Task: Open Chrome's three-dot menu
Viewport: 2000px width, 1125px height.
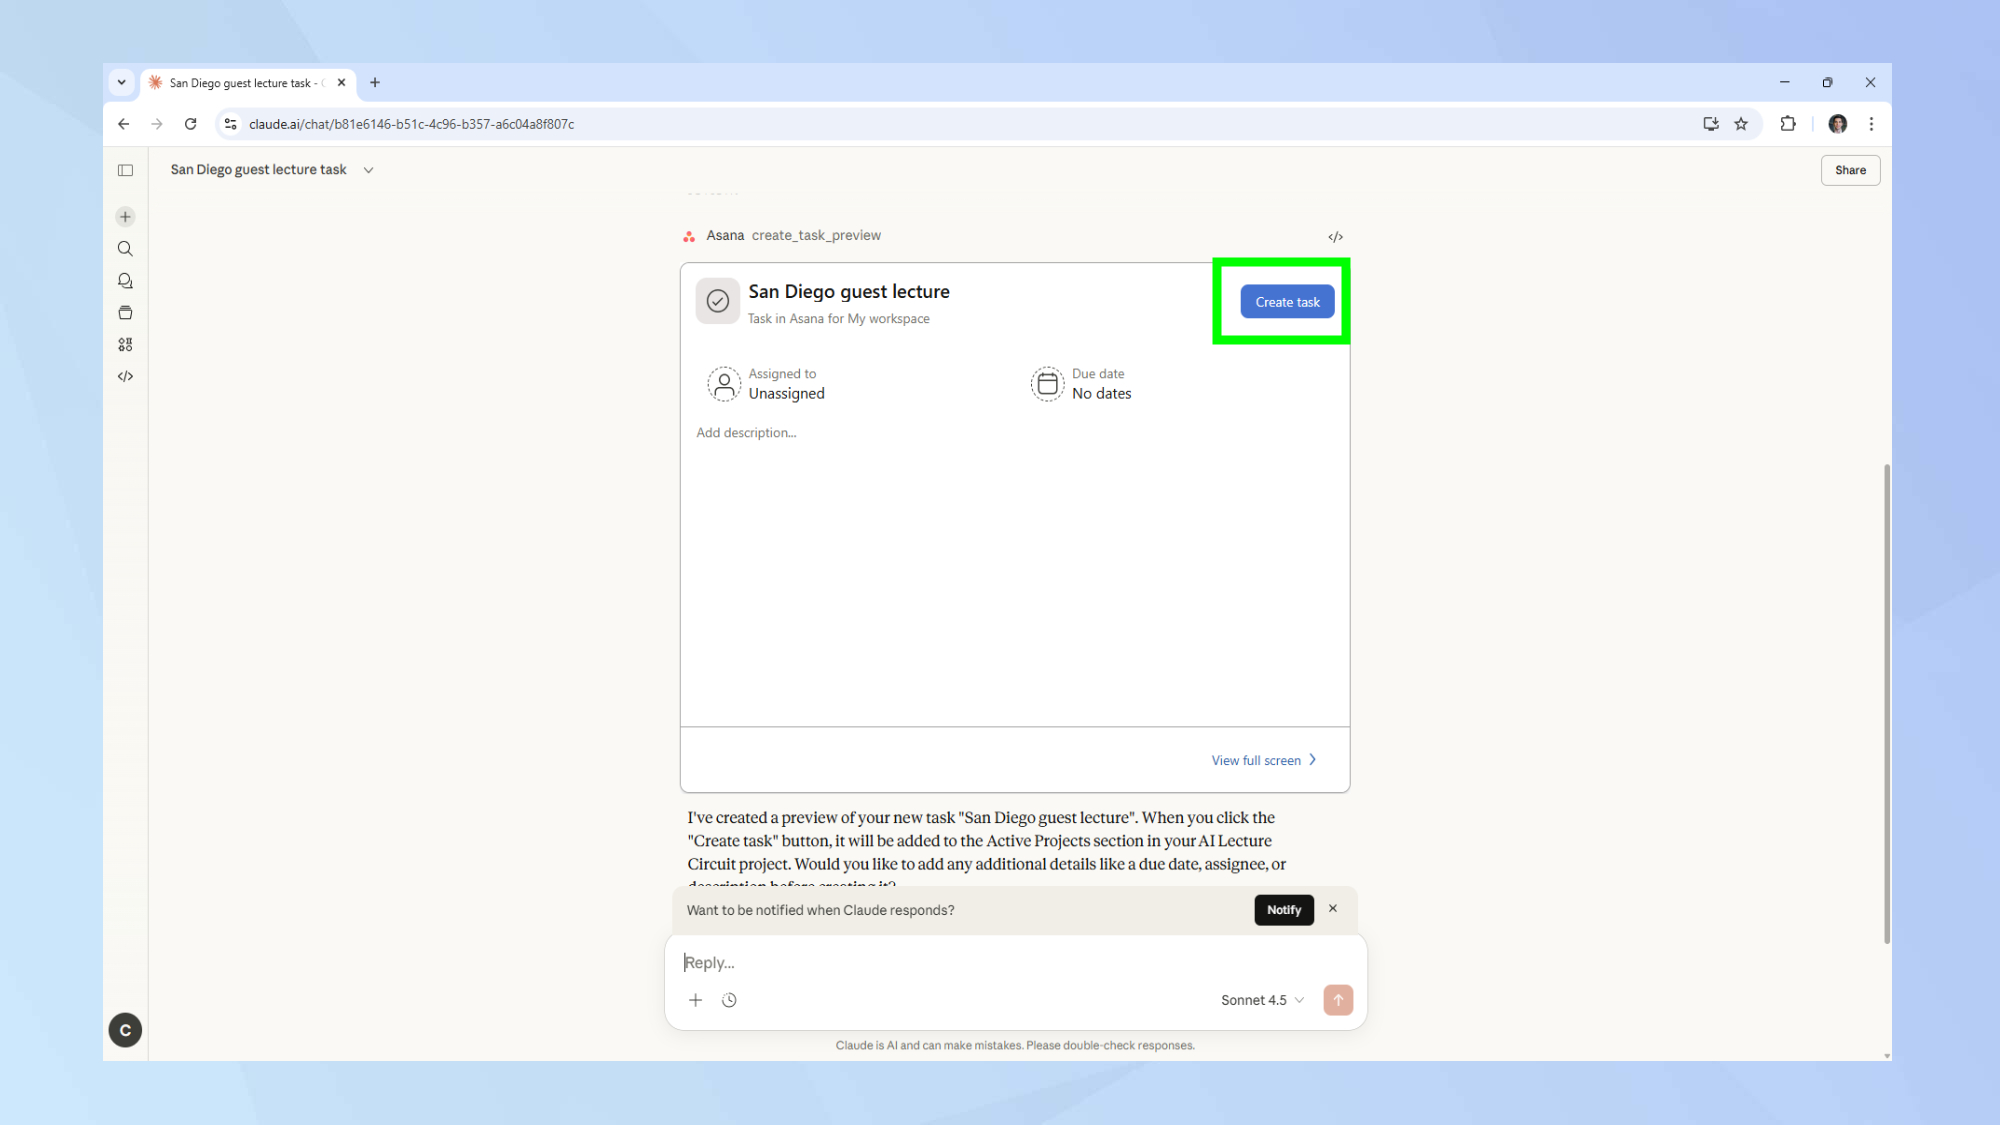Action: click(1871, 123)
